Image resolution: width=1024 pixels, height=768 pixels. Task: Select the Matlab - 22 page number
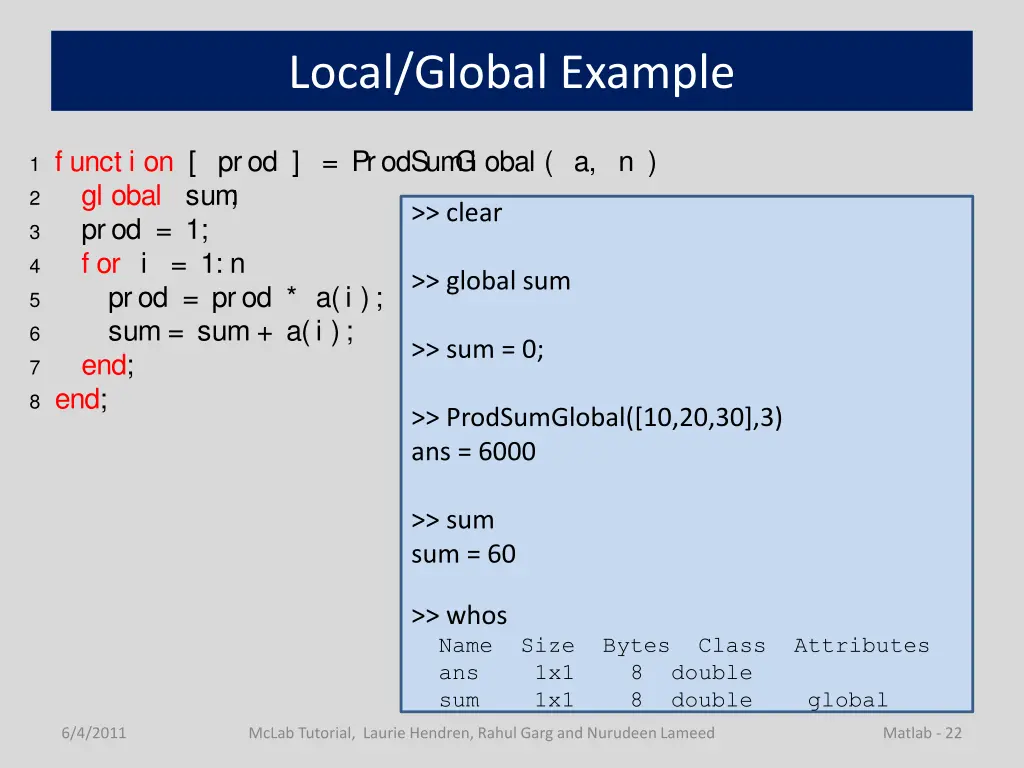point(920,733)
